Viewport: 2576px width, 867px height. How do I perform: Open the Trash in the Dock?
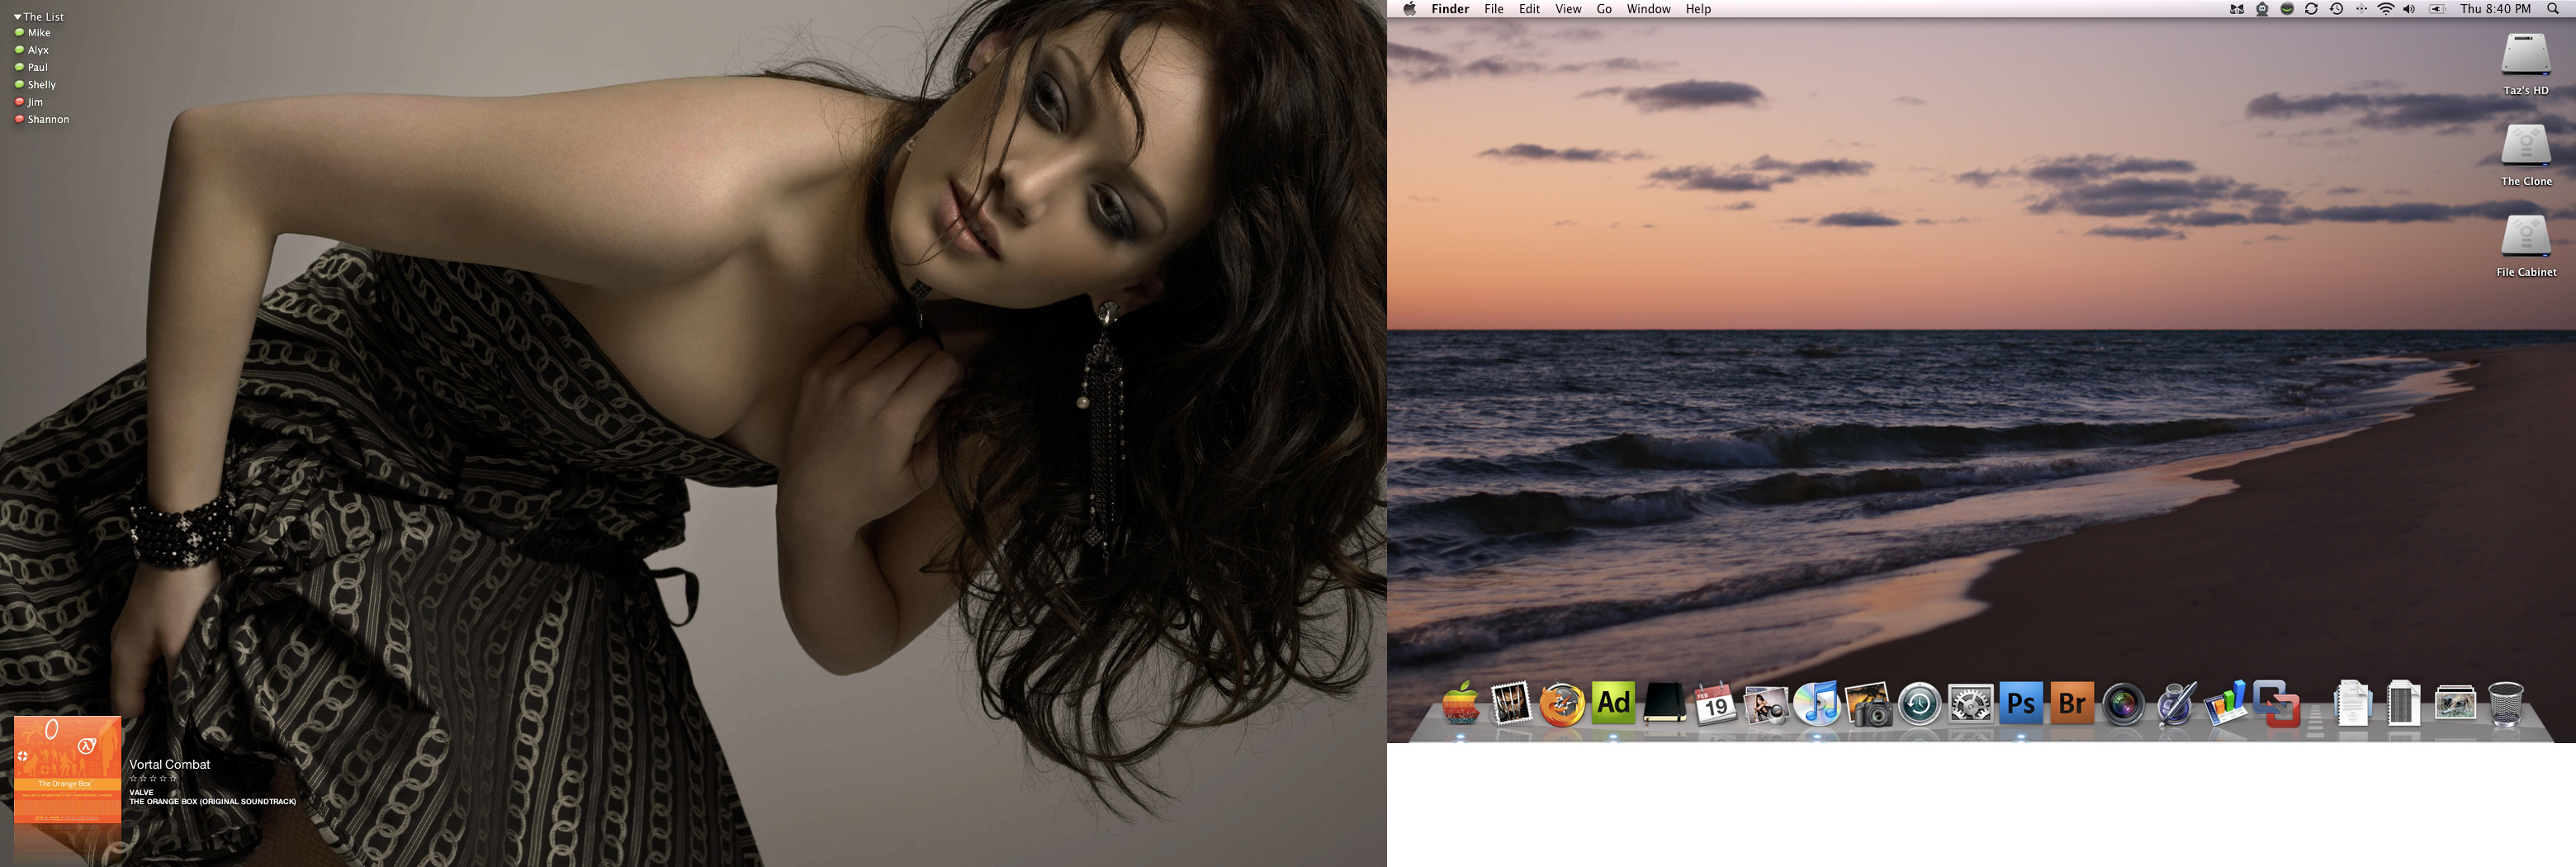click(x=2505, y=704)
